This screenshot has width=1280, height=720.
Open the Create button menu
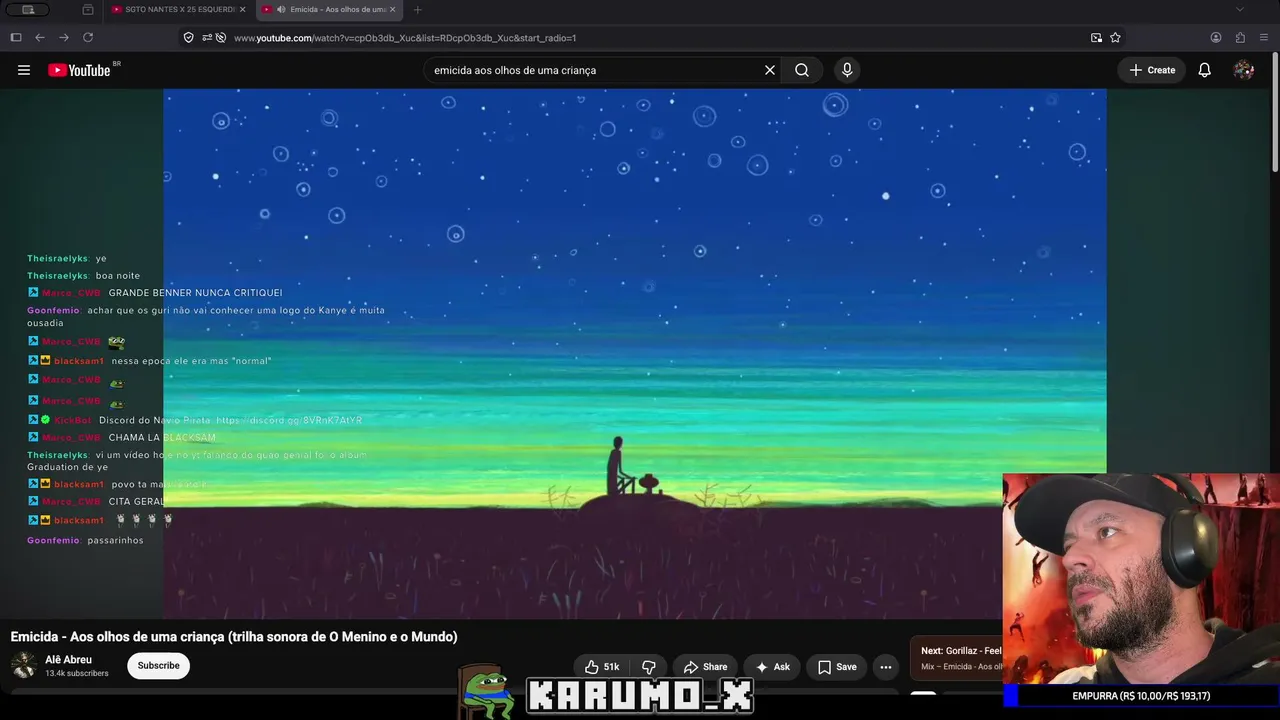pos(1152,70)
